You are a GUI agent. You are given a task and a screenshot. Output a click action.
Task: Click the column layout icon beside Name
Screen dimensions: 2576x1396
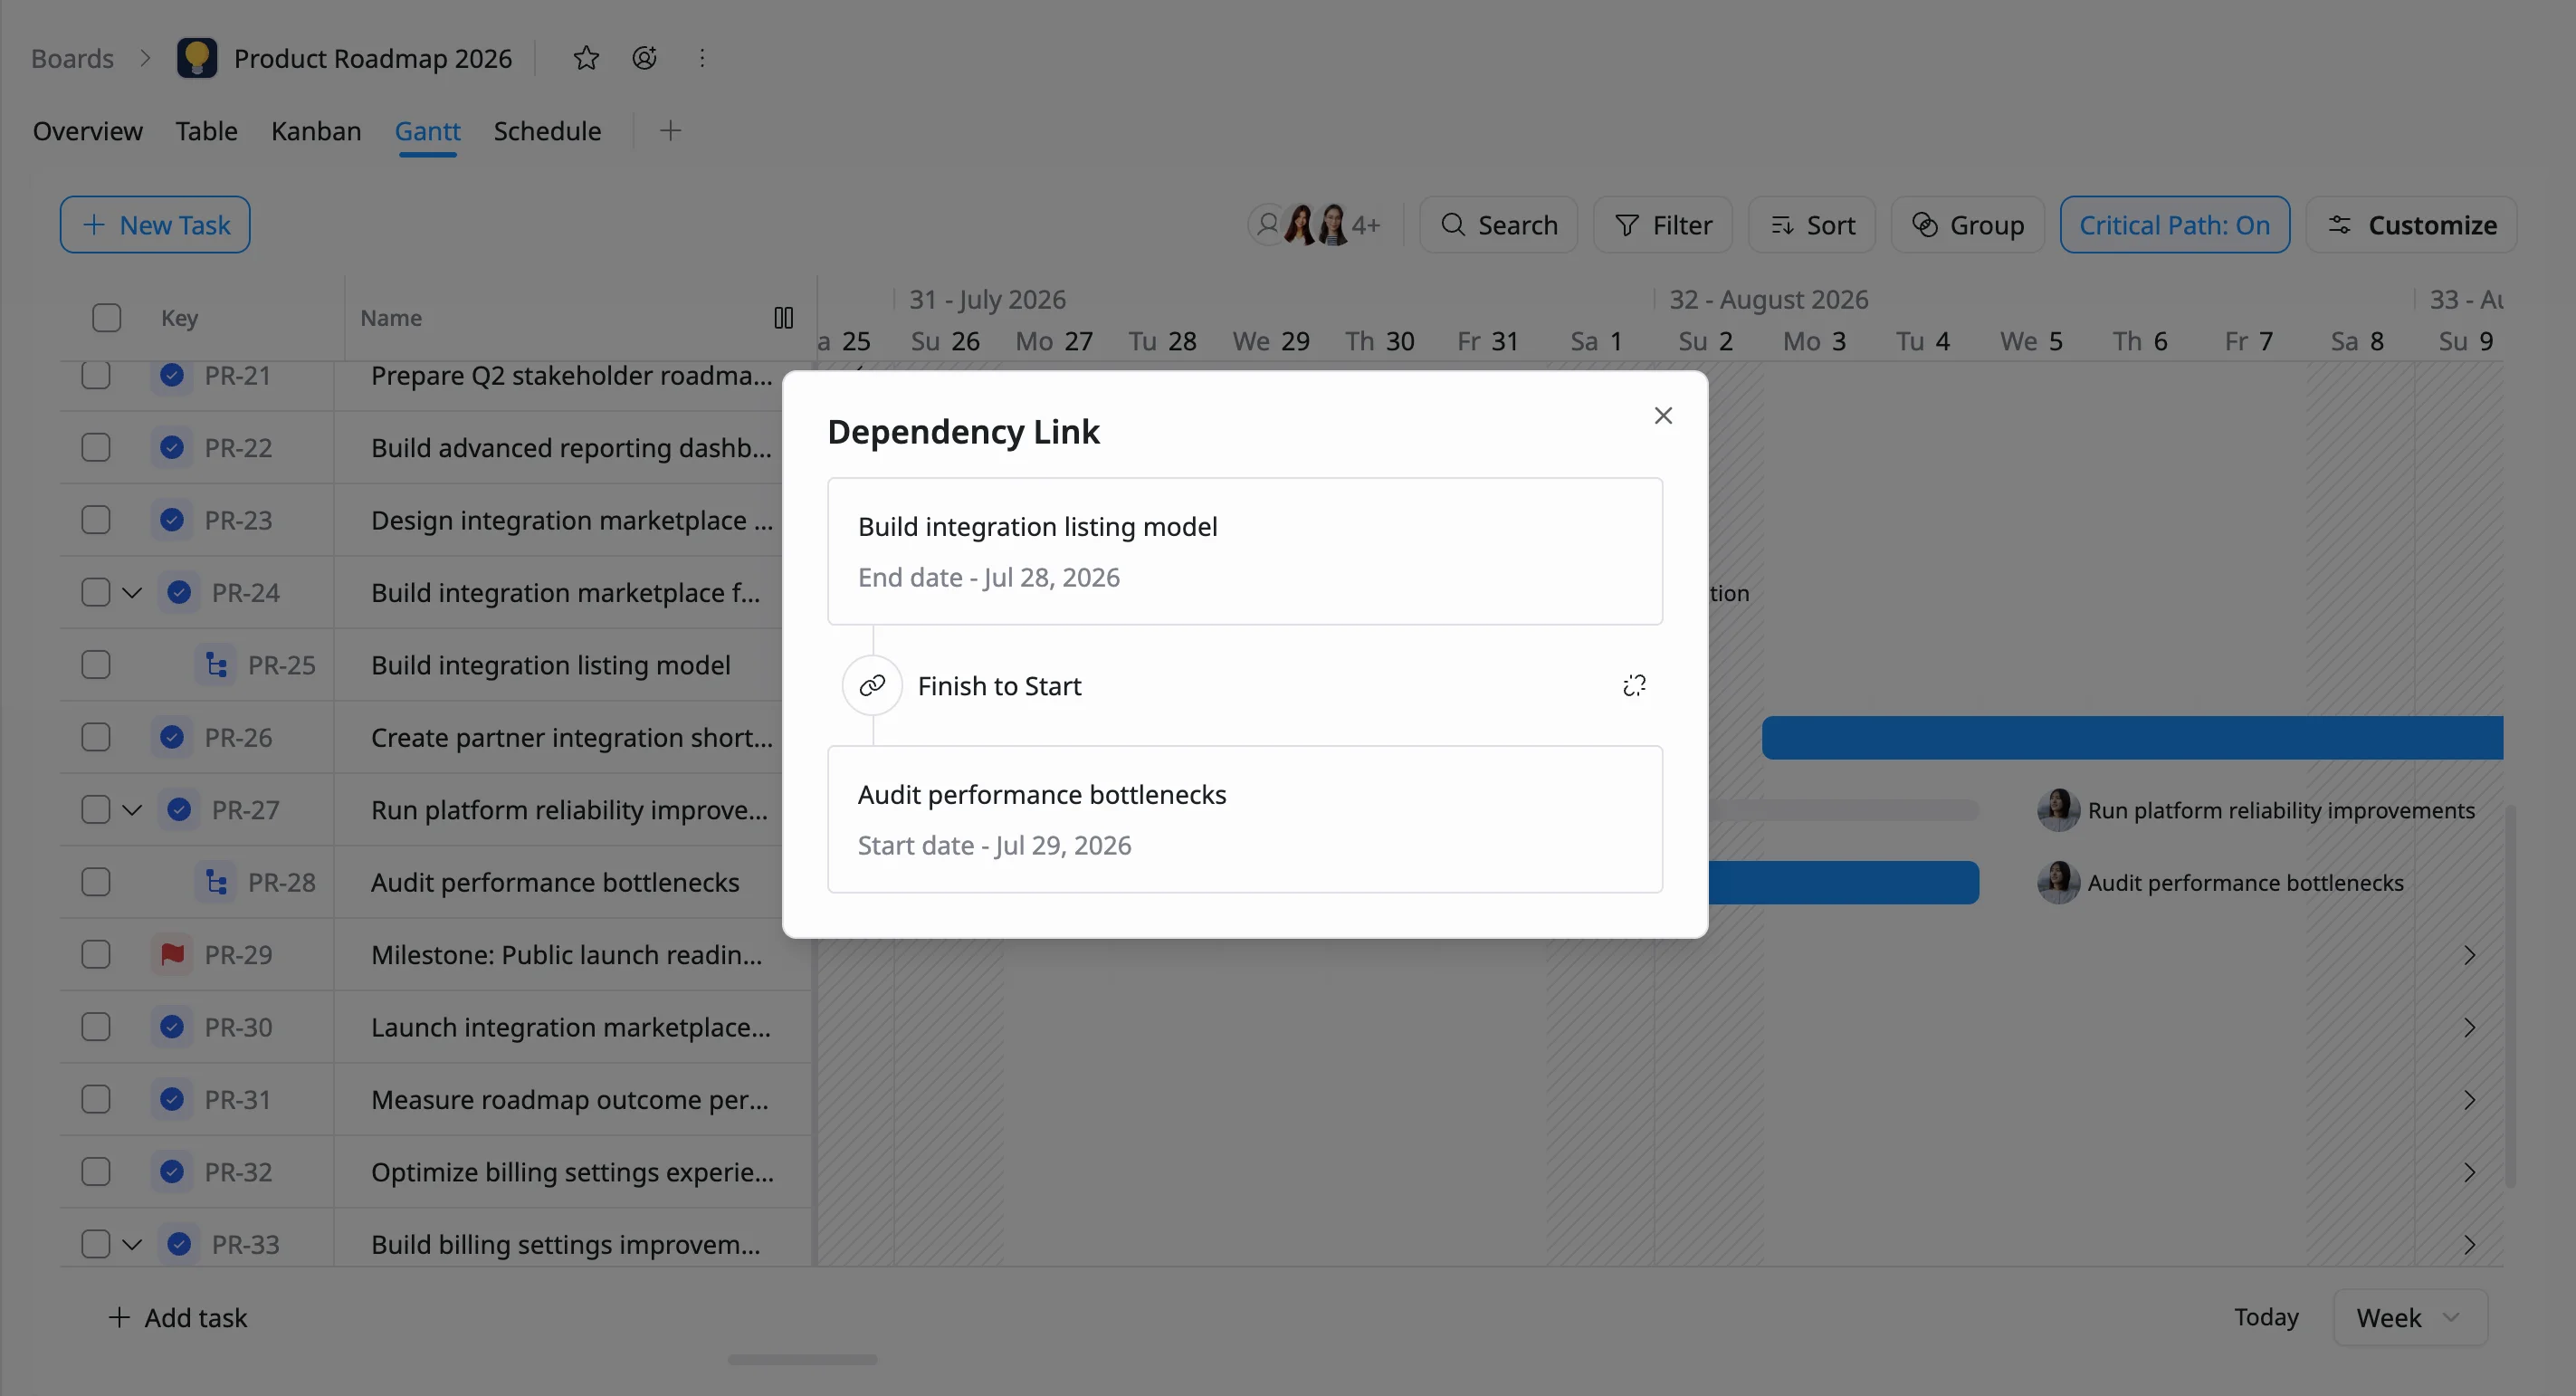tap(784, 318)
